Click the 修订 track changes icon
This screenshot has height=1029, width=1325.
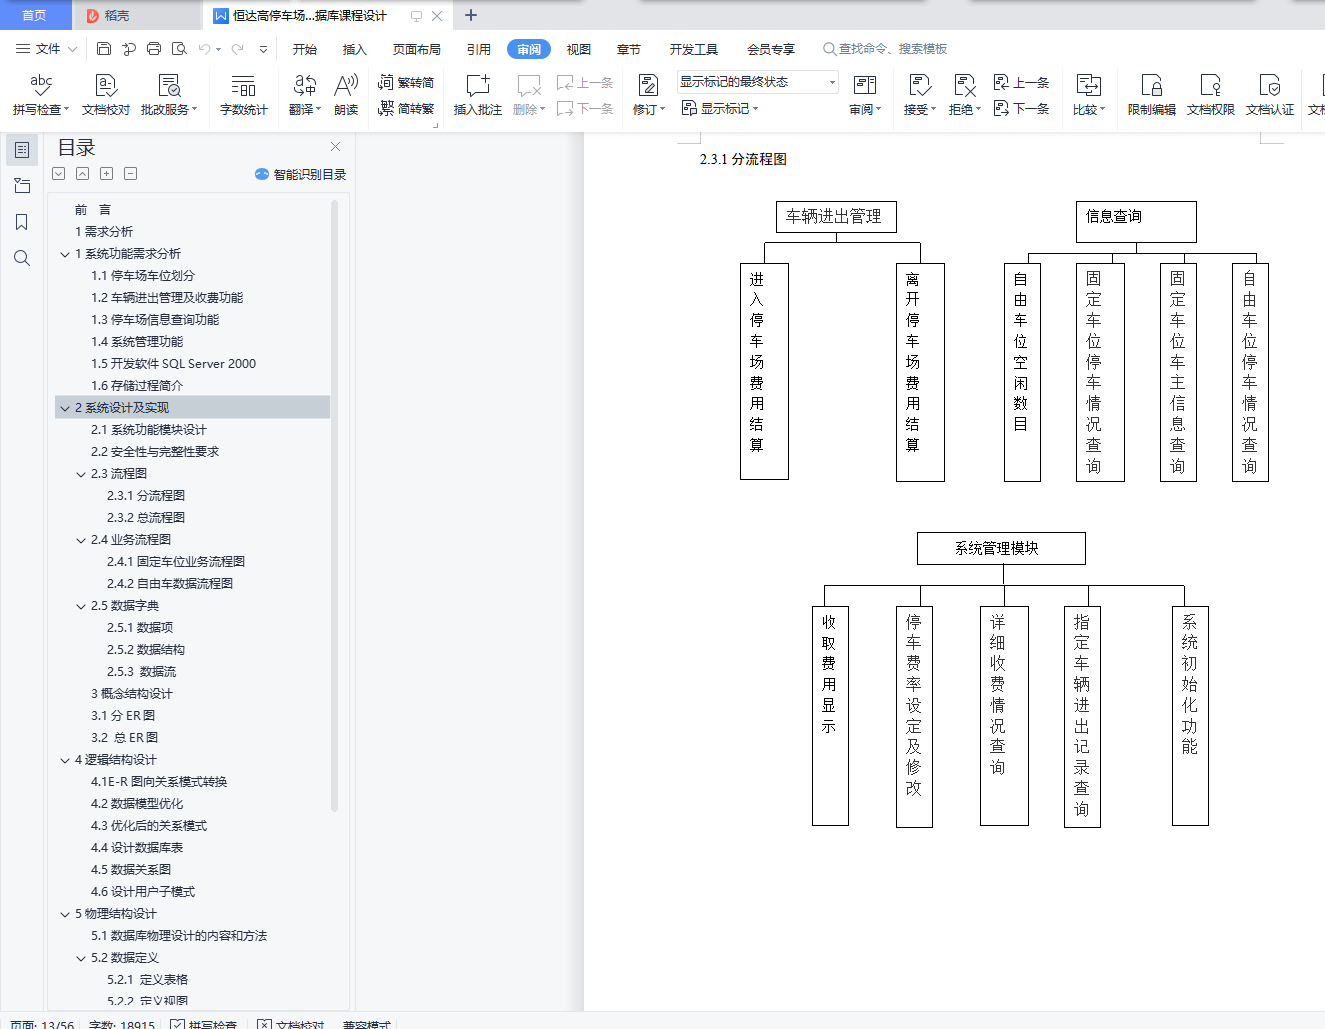(648, 86)
